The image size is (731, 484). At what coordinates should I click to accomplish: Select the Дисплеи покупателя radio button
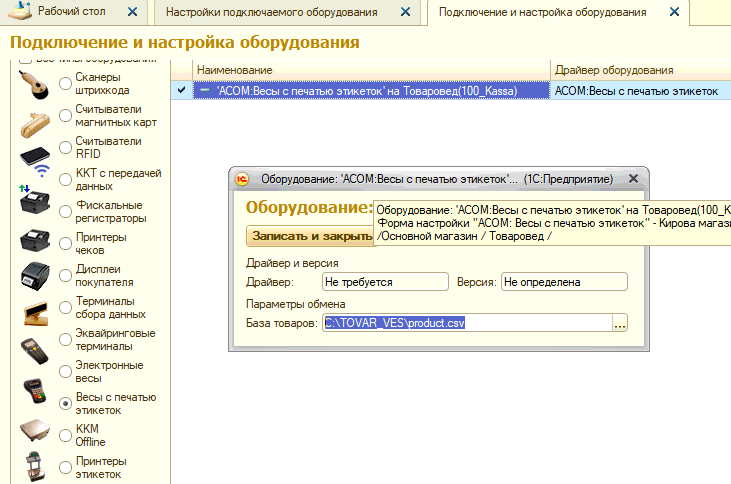[65, 276]
